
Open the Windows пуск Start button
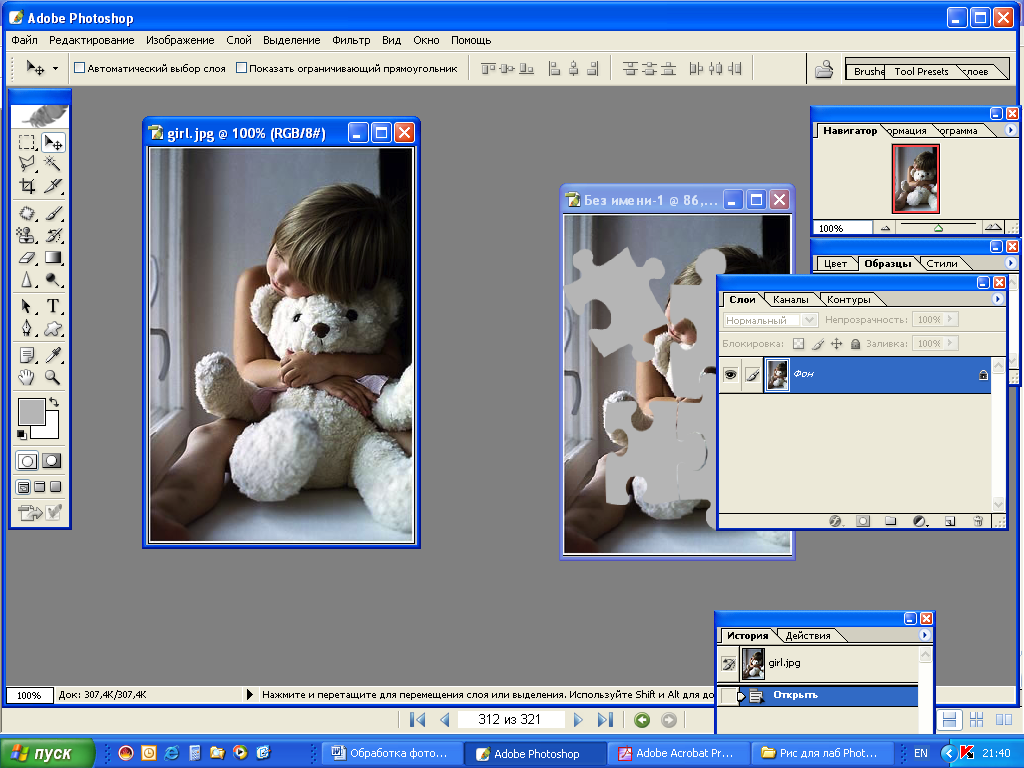click(x=47, y=753)
